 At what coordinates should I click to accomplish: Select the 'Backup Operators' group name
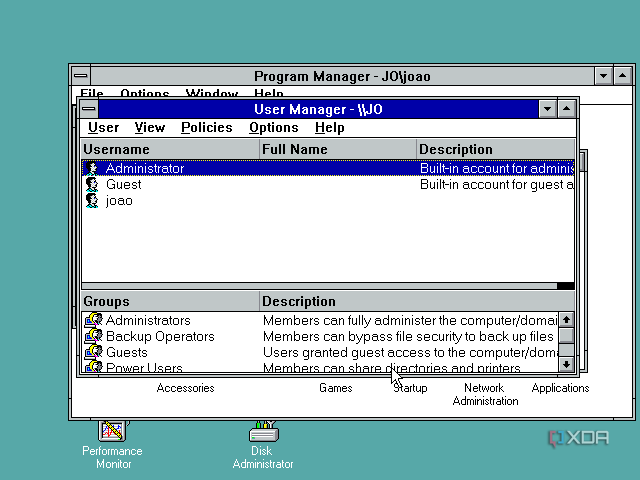(x=160, y=336)
